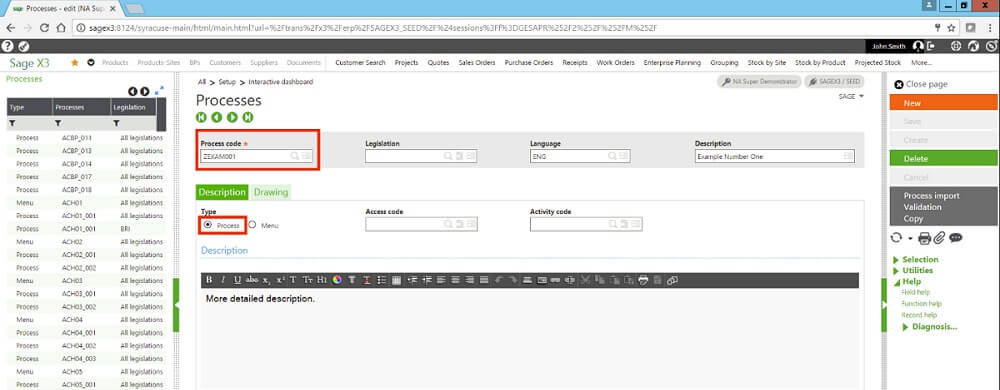Open the Purchase Orders menu item
The height and width of the screenshot is (390, 1000).
[529, 62]
